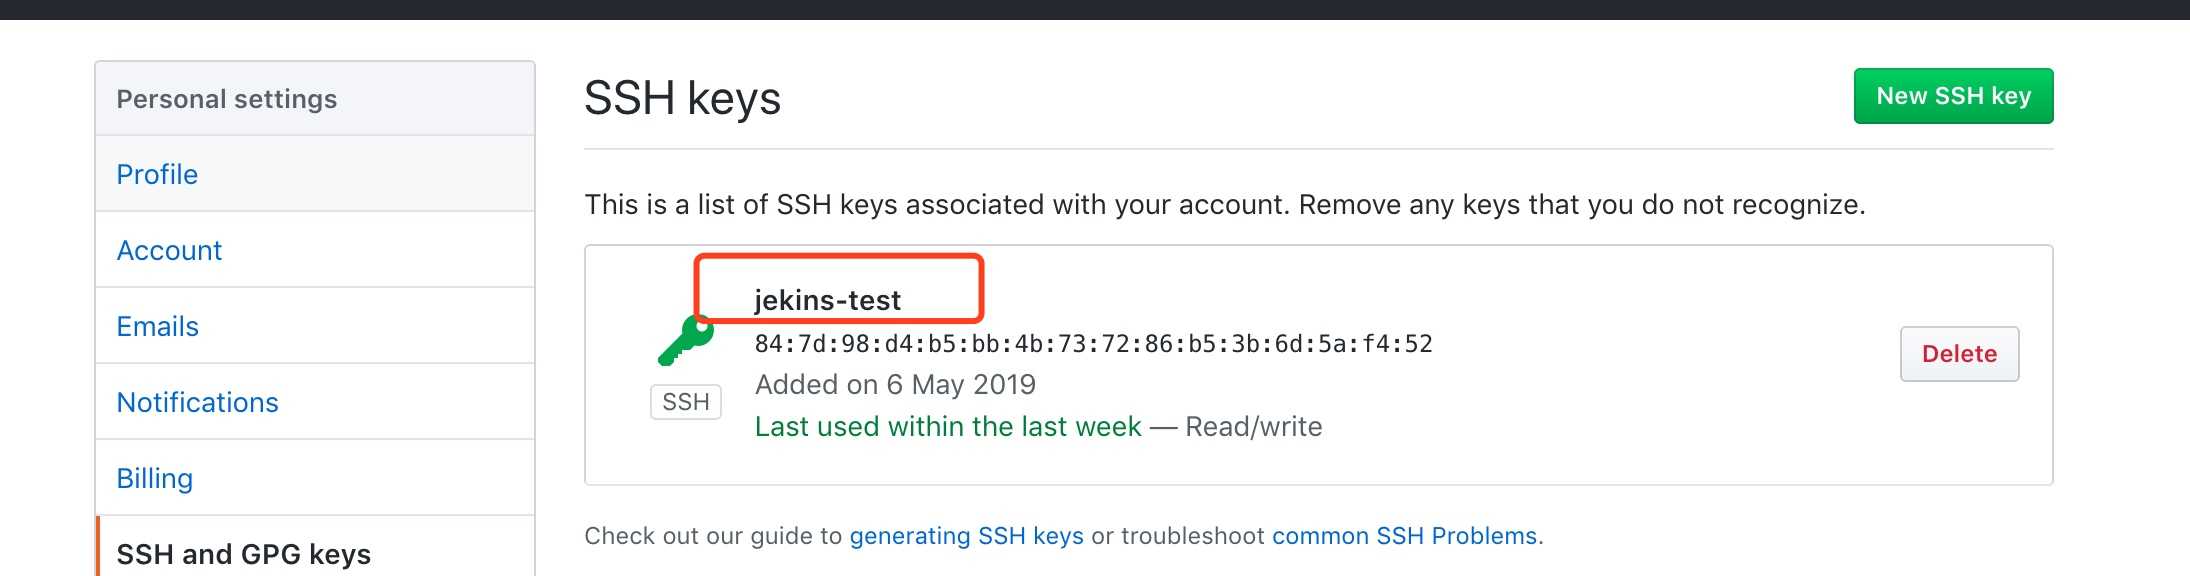Open the Profile settings page
Screen dimensions: 2190x576
tap(157, 174)
